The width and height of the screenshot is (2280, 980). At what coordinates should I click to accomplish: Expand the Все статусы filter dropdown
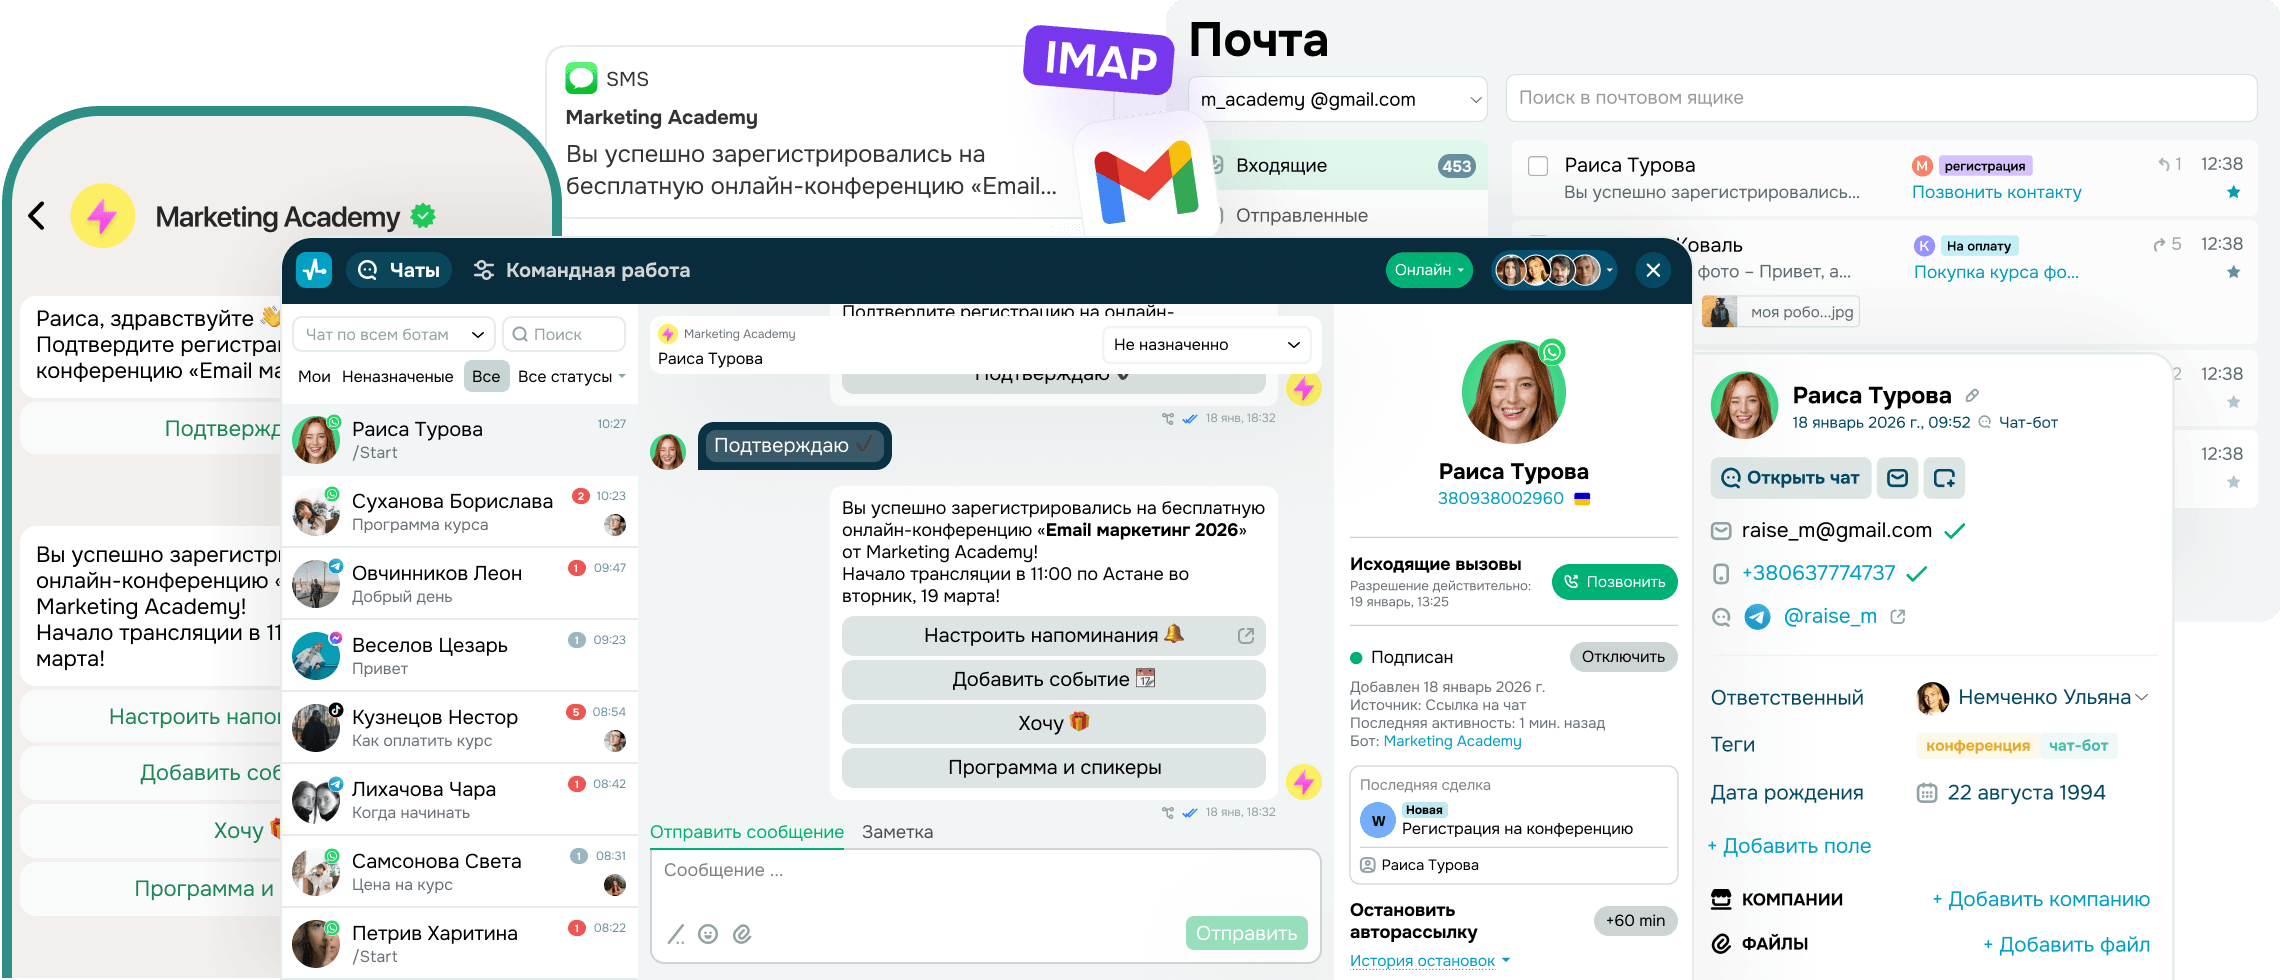tap(571, 376)
